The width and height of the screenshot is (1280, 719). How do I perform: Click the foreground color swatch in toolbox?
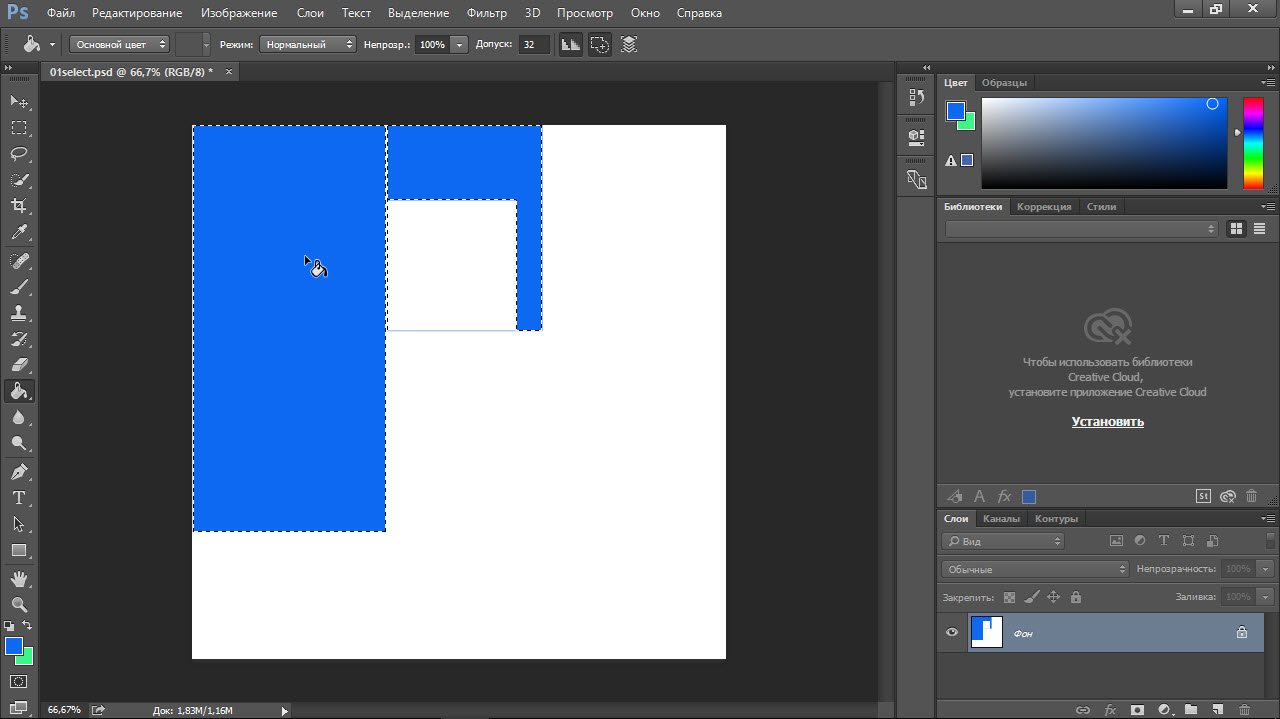(x=14, y=647)
